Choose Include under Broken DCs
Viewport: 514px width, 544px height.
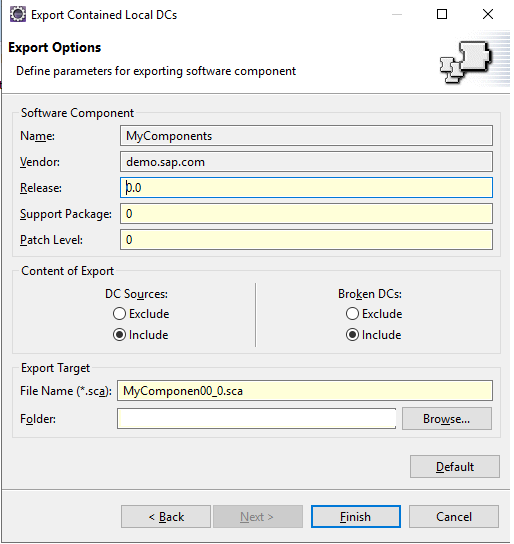tap(374, 335)
